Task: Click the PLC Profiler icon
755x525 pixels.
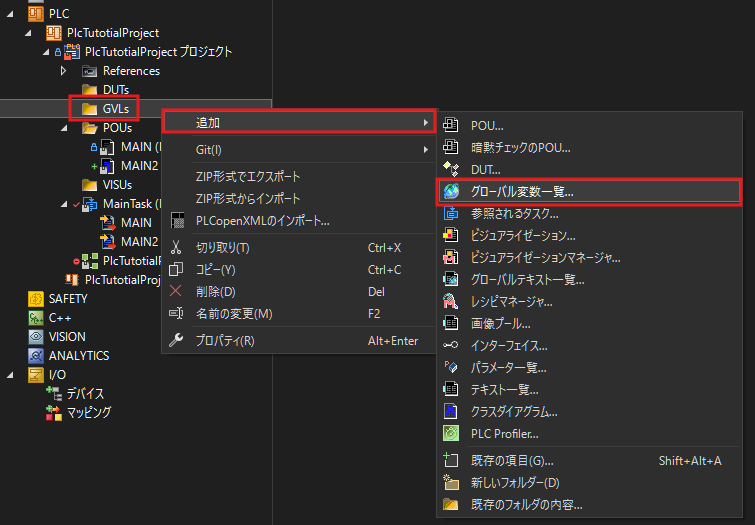Action: (x=450, y=433)
